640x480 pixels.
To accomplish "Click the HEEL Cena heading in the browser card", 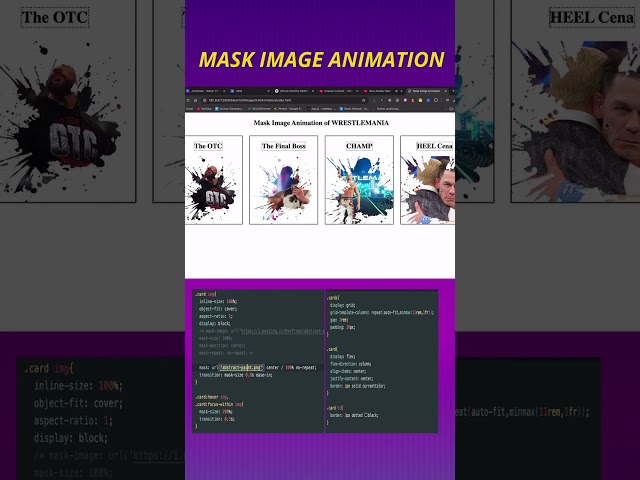I will pyautogui.click(x=435, y=146).
